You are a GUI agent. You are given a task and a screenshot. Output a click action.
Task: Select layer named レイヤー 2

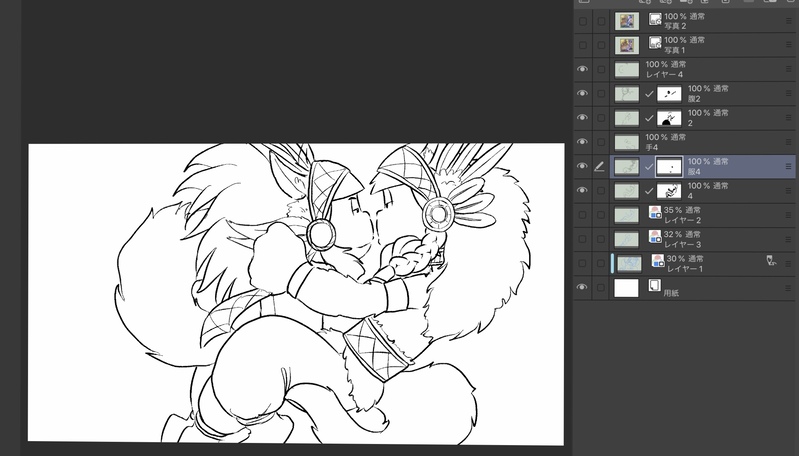coord(682,220)
